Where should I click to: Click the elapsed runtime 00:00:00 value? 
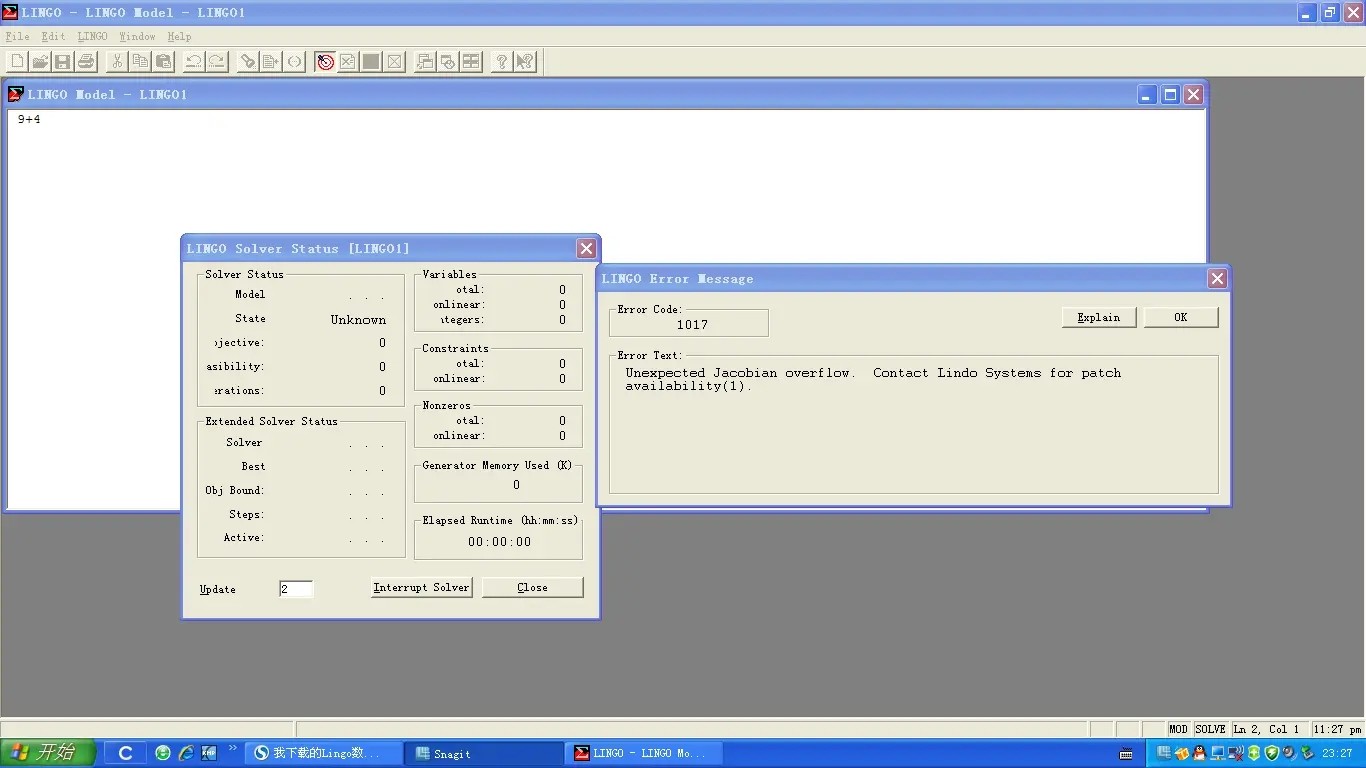pos(500,542)
